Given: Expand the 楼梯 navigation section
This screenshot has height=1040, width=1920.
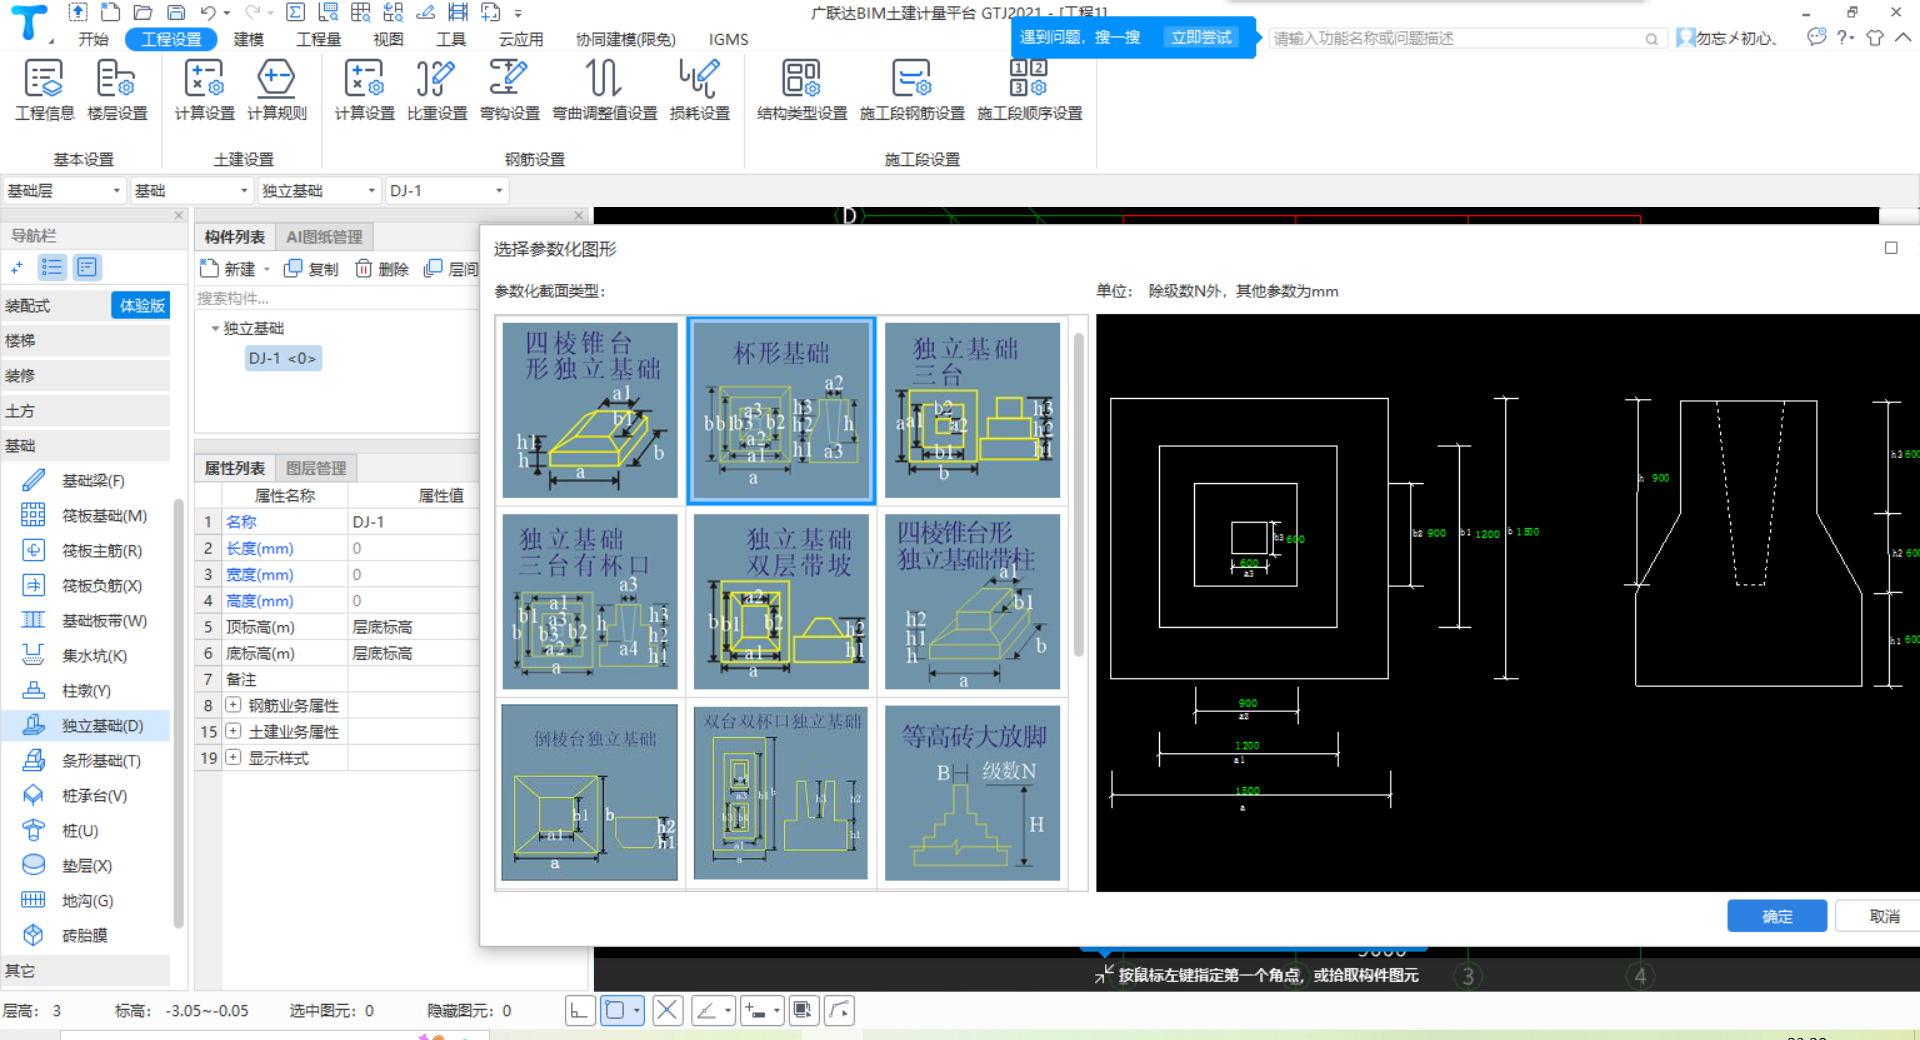Looking at the screenshot, I should tap(85, 341).
